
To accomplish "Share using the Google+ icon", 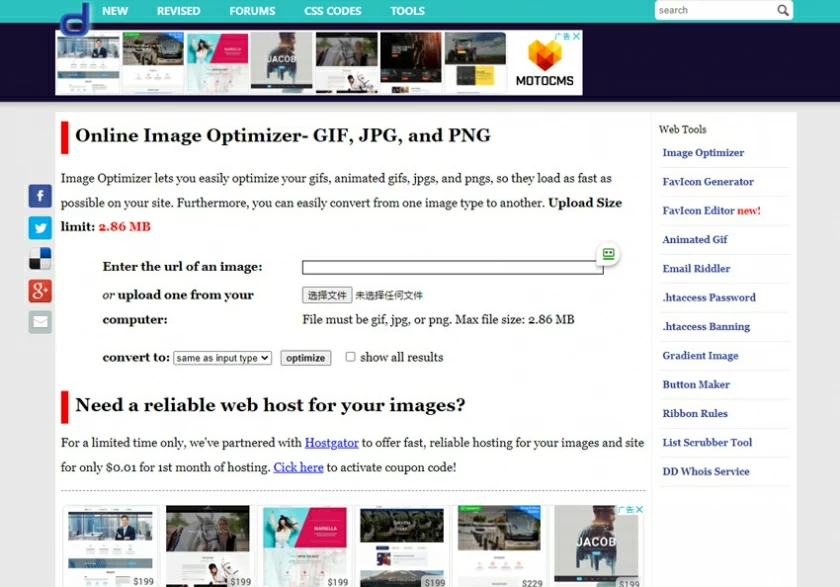I will [x=39, y=290].
